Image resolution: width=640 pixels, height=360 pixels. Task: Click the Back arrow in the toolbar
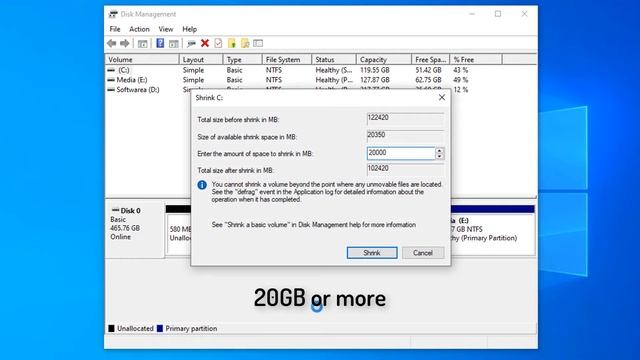coord(111,43)
